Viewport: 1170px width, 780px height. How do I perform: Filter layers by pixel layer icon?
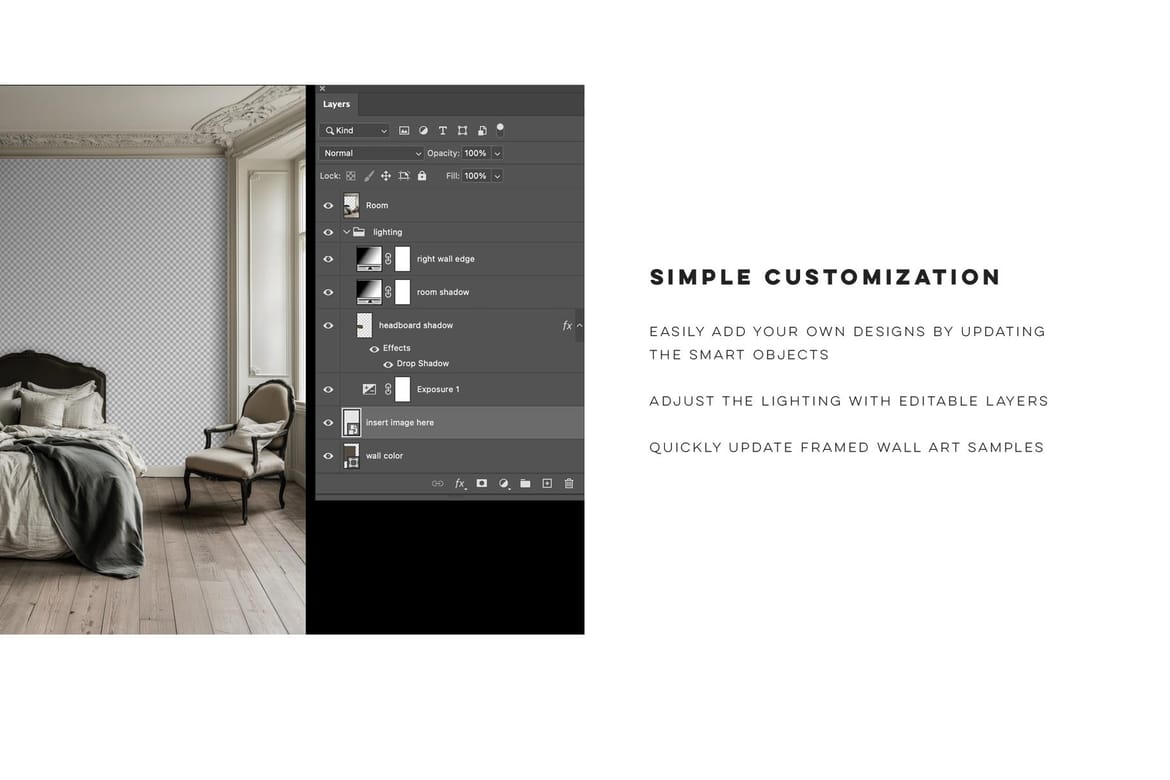(x=404, y=131)
